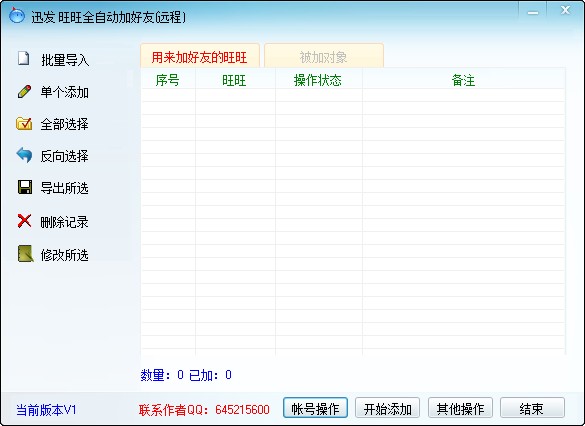The width and height of the screenshot is (585, 426).
Task: Close the window with the X button
Action: pos(565,10)
